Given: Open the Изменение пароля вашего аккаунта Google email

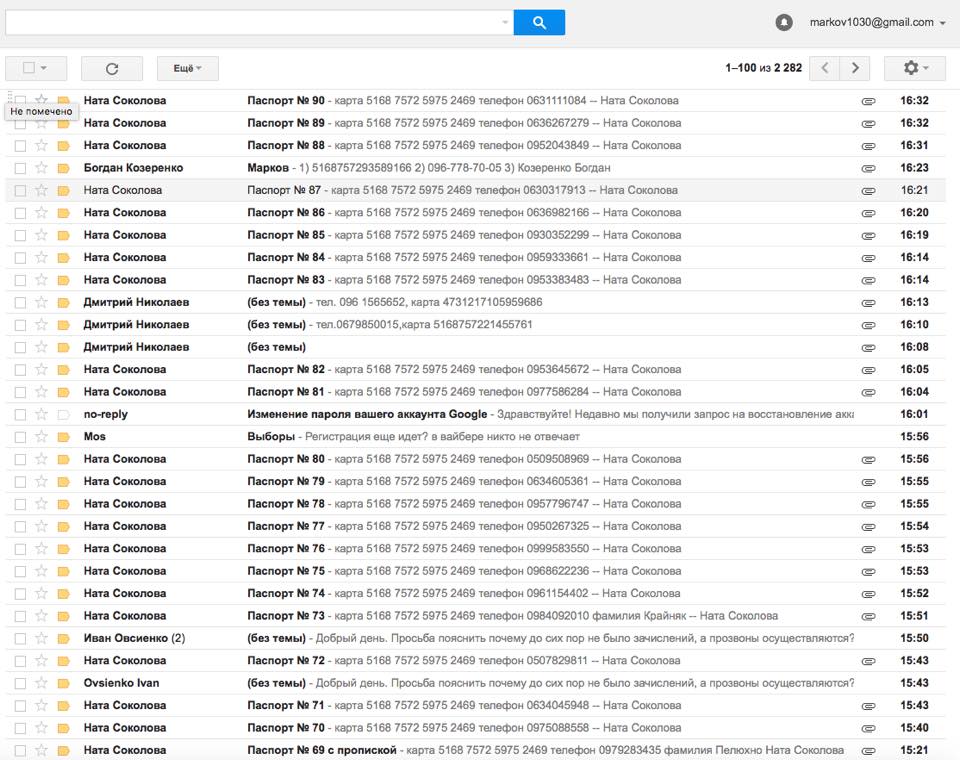Looking at the screenshot, I should 367,414.
